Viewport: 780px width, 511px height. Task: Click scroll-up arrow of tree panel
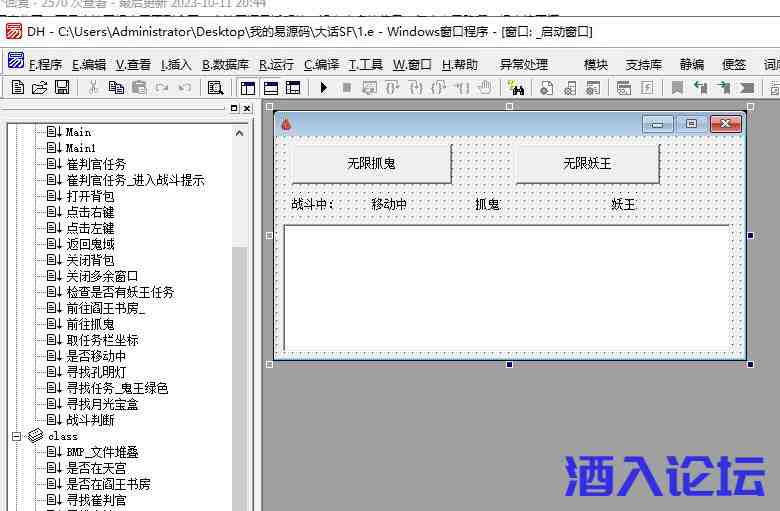point(240,133)
